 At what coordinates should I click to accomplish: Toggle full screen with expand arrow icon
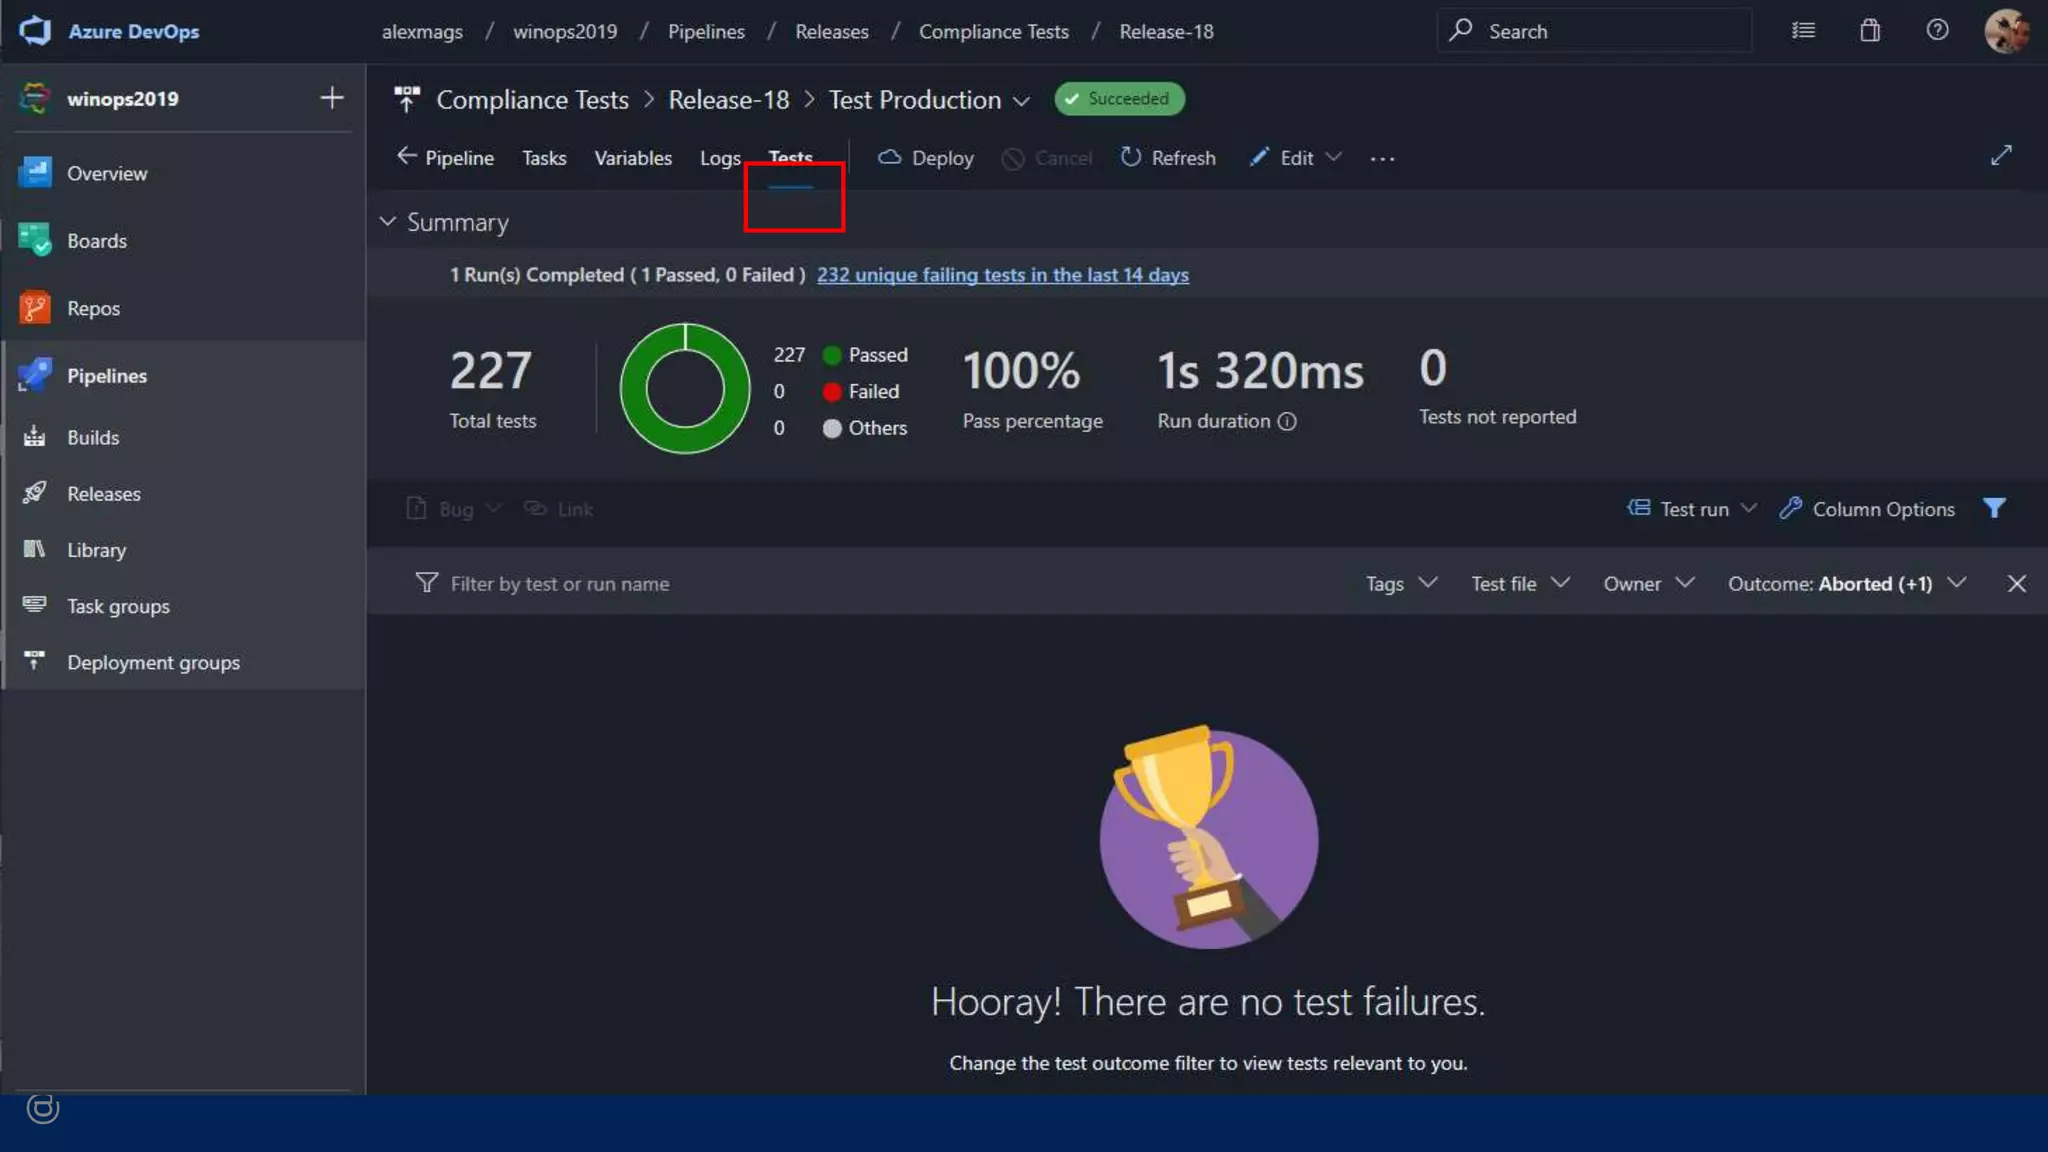(2001, 155)
